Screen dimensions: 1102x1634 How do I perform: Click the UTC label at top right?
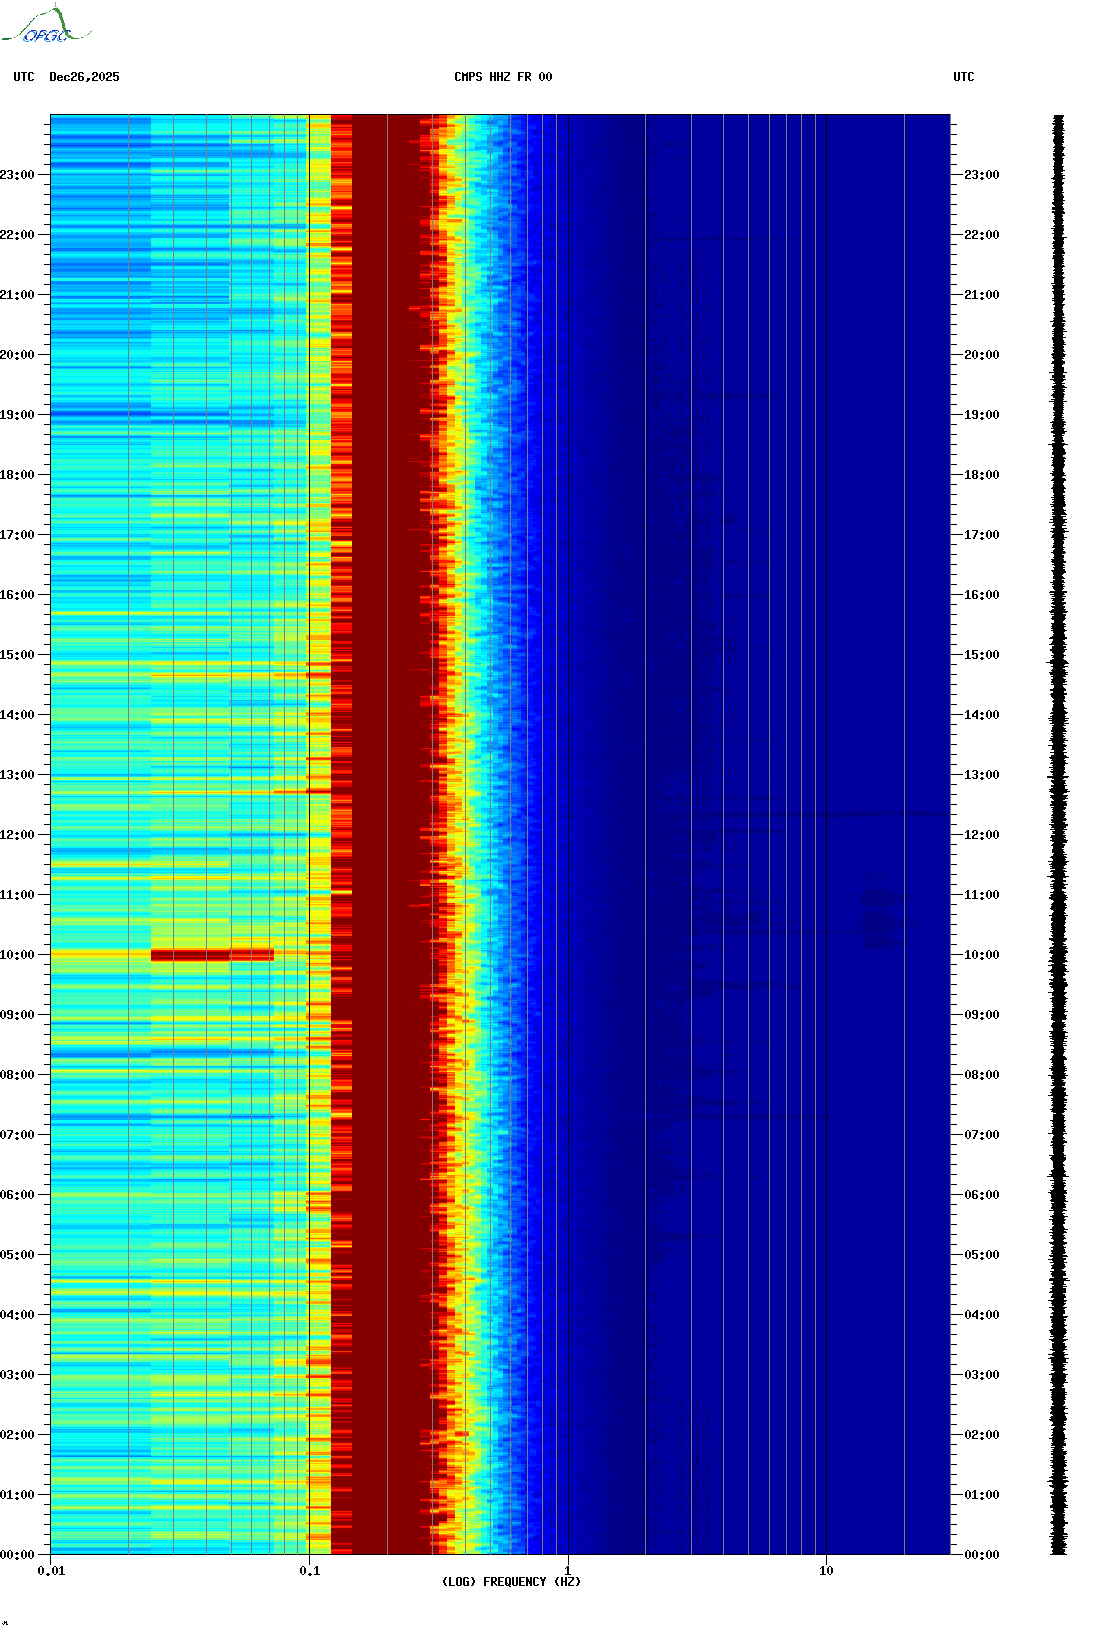(x=963, y=77)
